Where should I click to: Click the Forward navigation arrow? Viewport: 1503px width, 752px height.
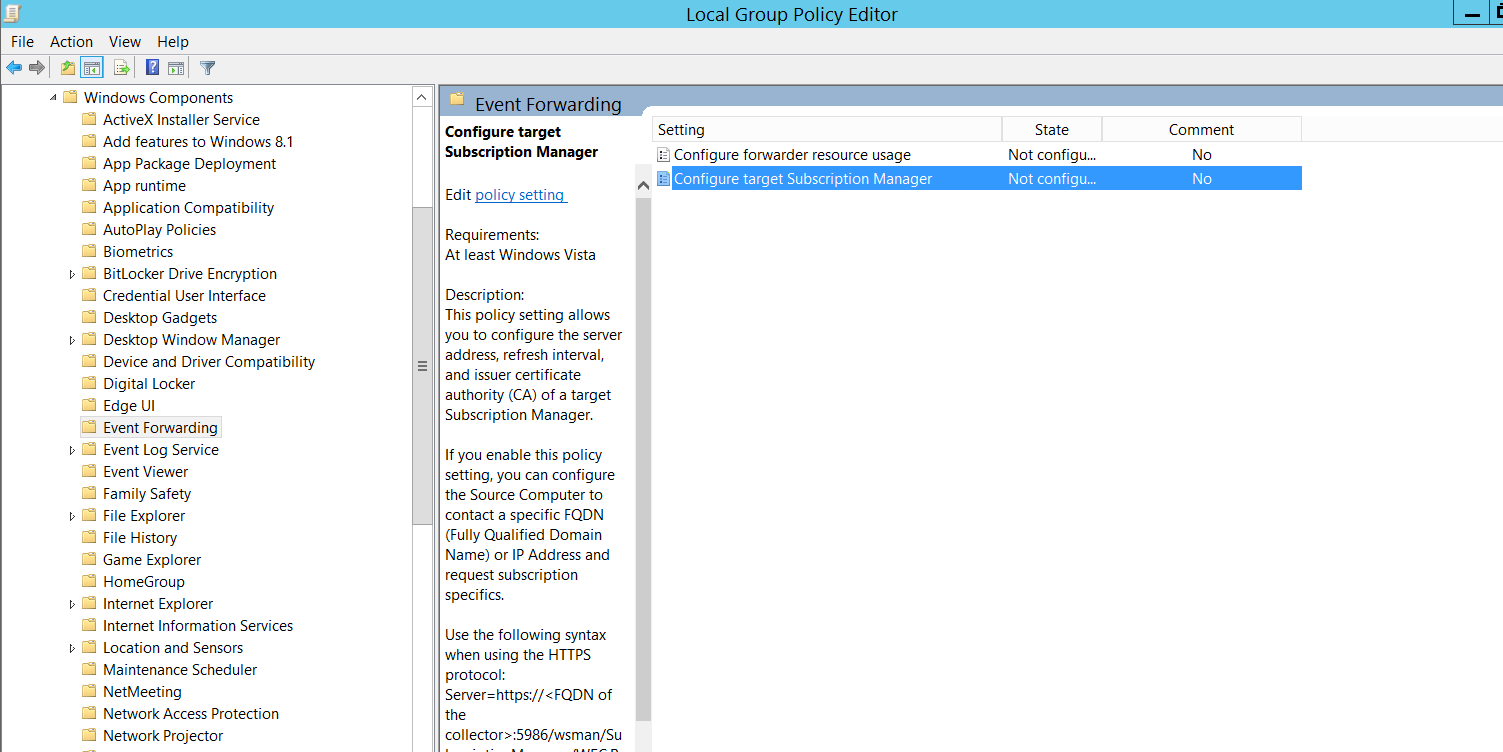[36, 67]
